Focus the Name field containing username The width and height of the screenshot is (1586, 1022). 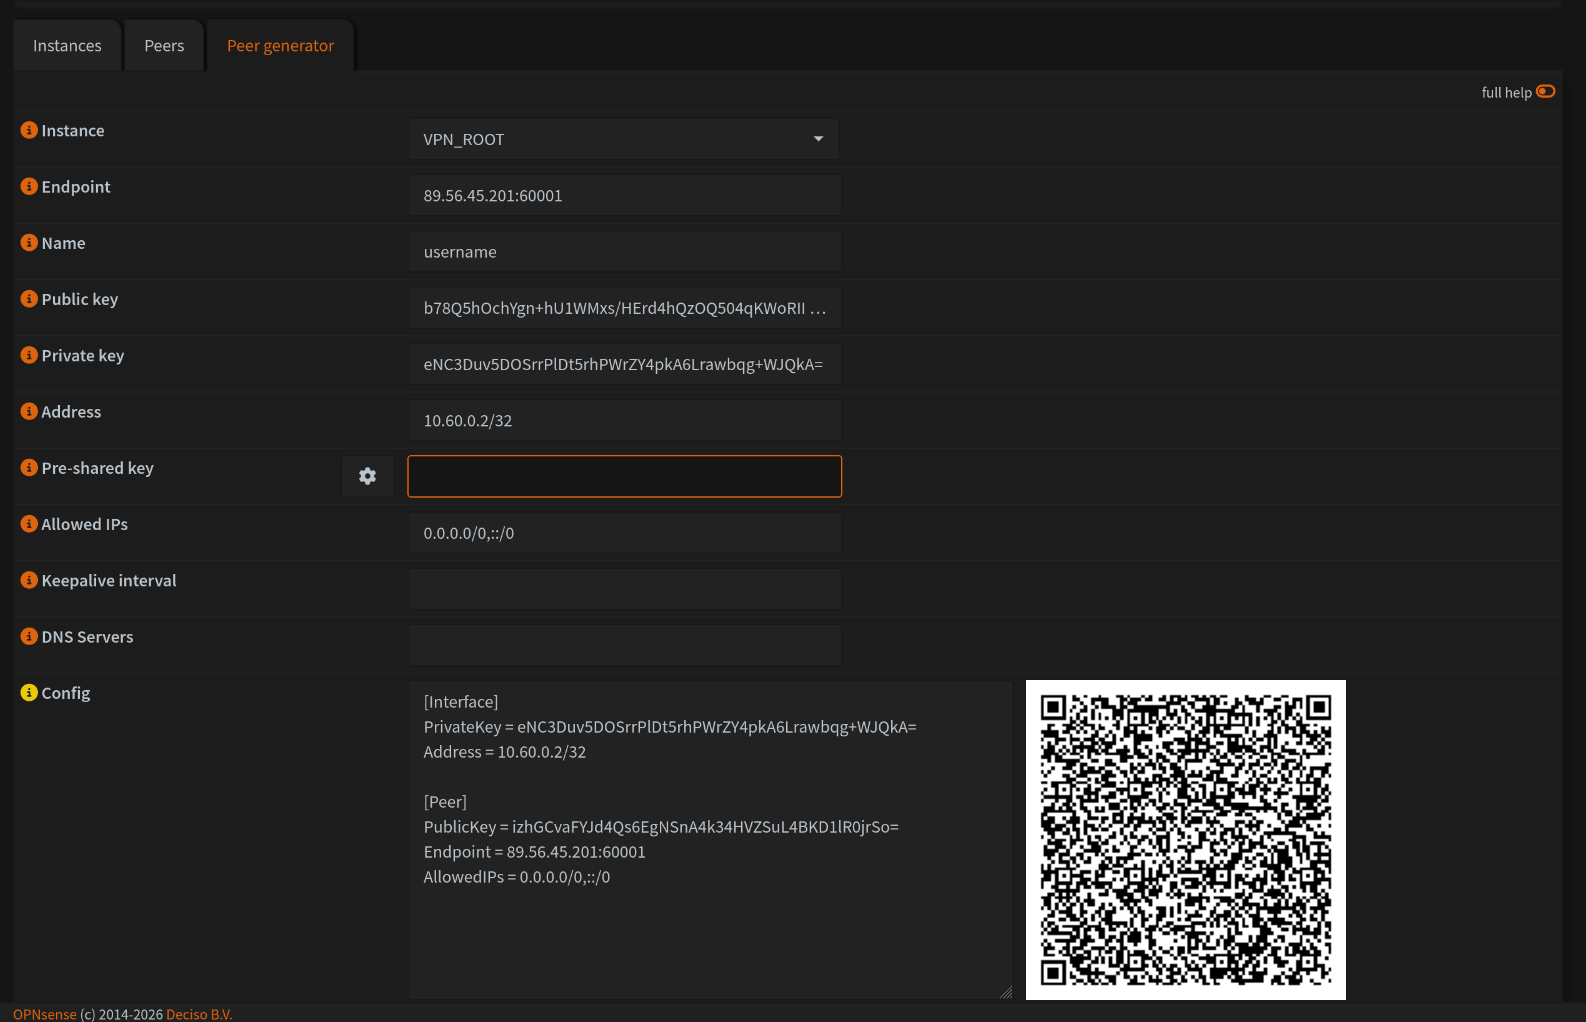pyautogui.click(x=624, y=251)
